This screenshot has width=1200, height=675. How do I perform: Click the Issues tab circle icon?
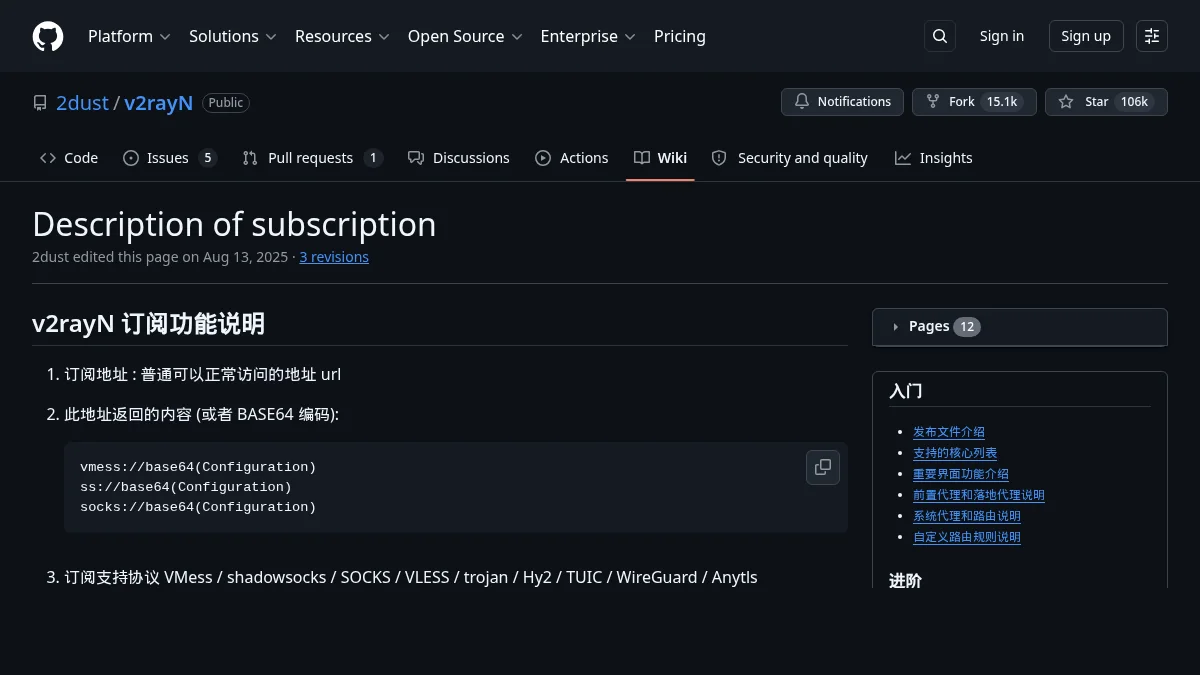tap(131, 158)
